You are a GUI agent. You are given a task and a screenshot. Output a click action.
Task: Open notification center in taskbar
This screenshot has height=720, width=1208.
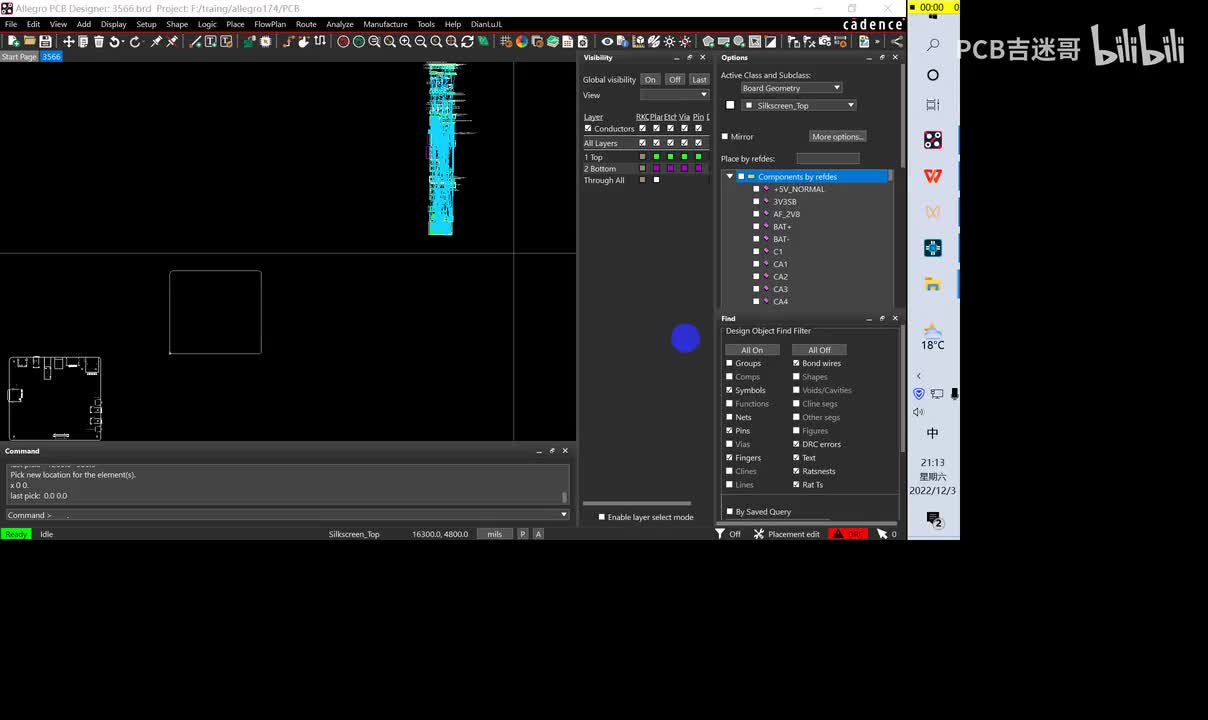(934, 519)
